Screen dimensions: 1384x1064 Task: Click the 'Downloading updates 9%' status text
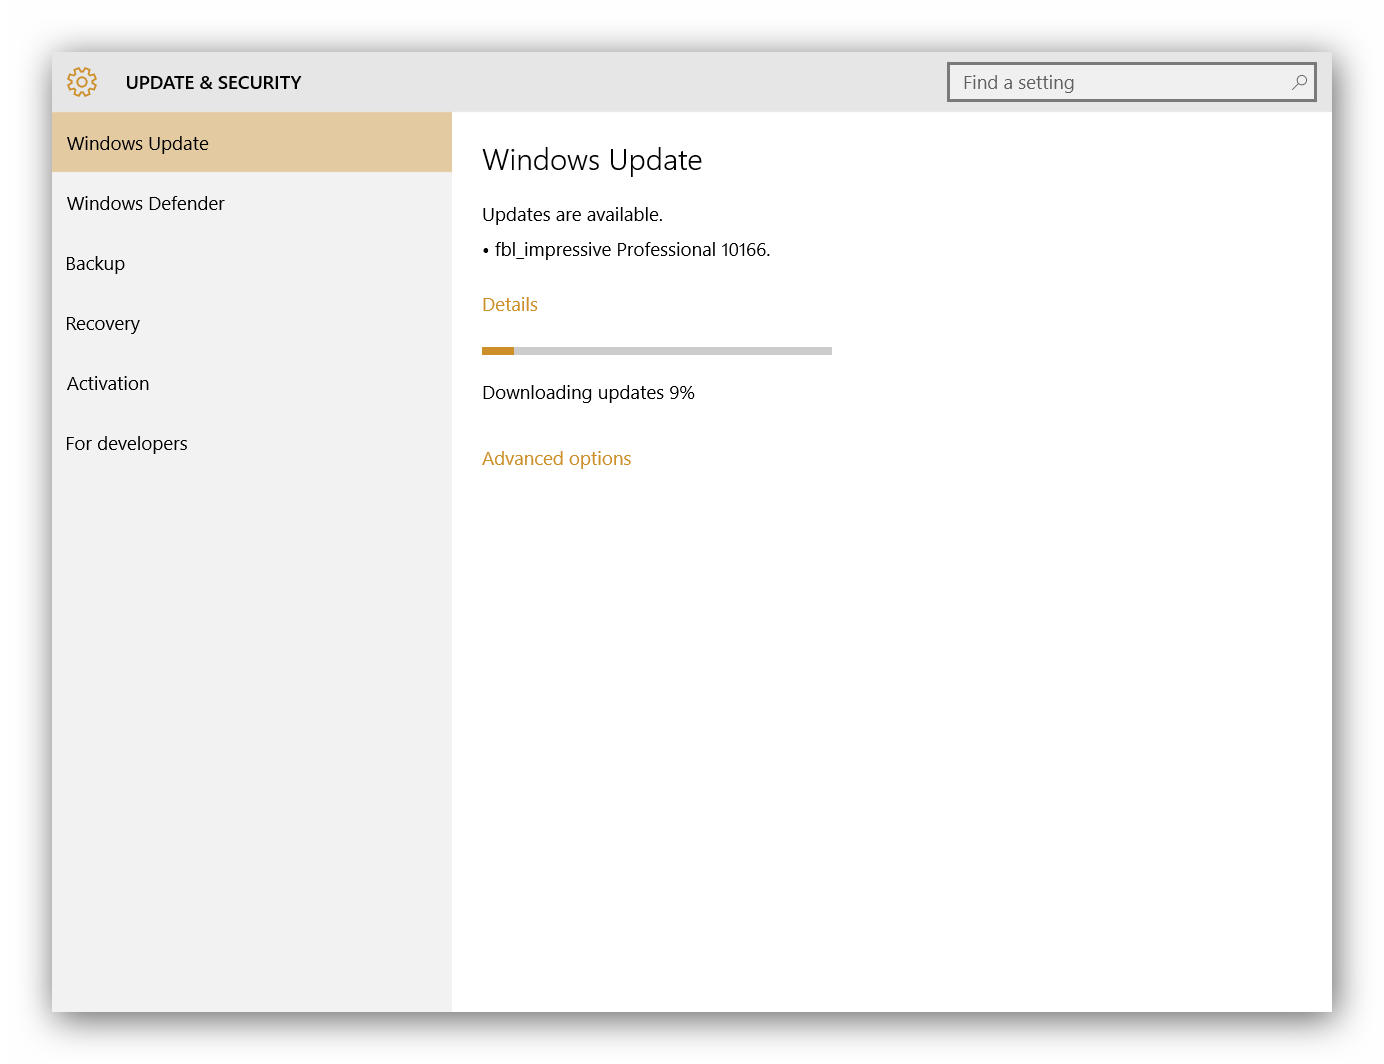[x=588, y=392]
